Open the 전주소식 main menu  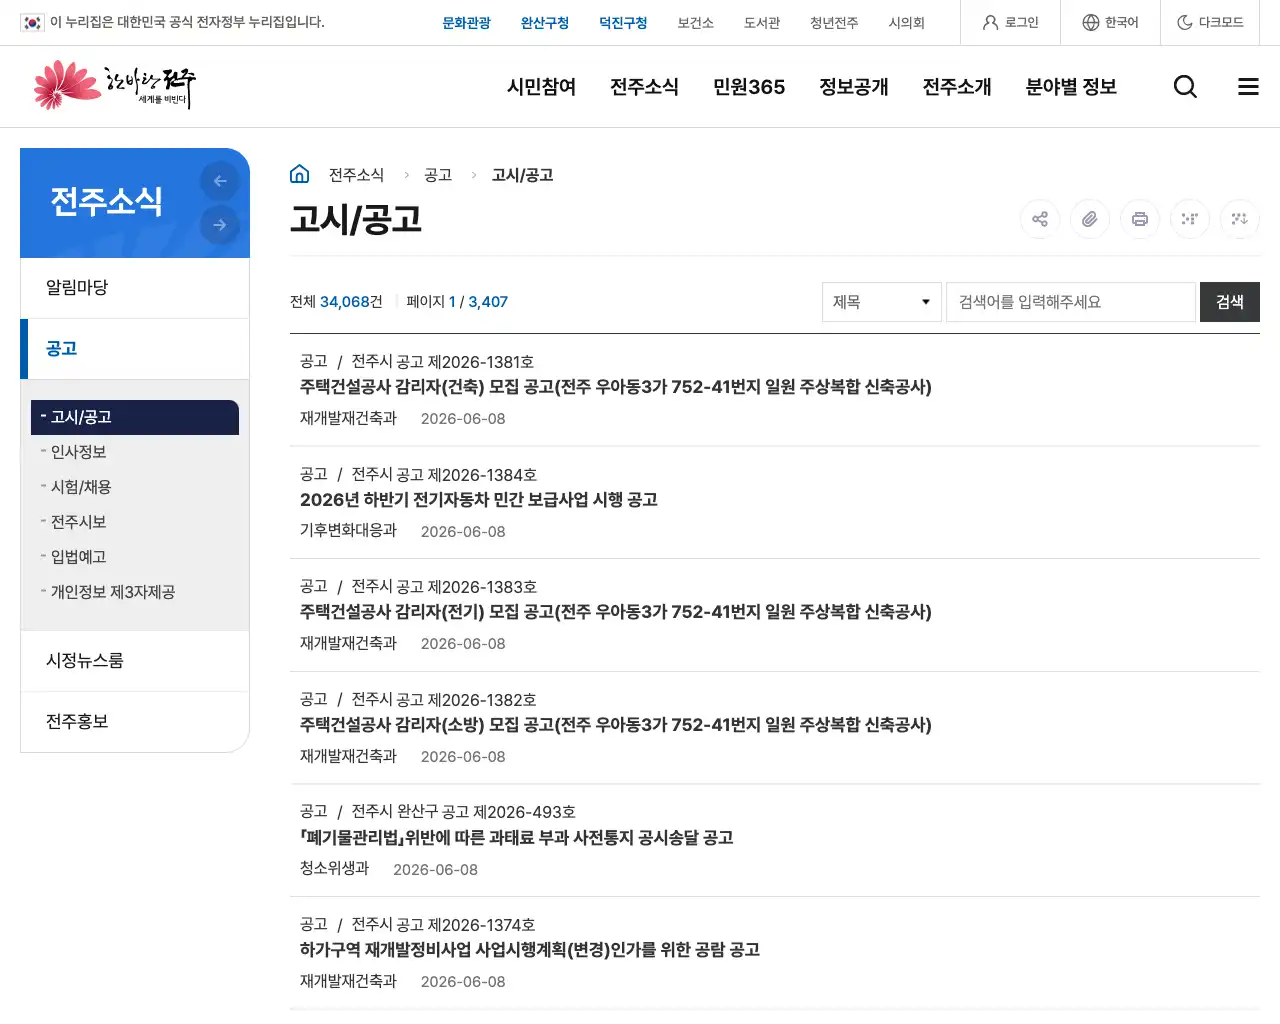tap(644, 87)
